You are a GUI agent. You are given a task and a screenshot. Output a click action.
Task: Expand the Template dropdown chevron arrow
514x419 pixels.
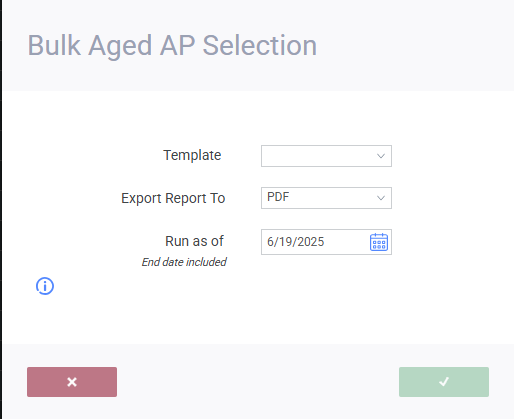[381, 156]
